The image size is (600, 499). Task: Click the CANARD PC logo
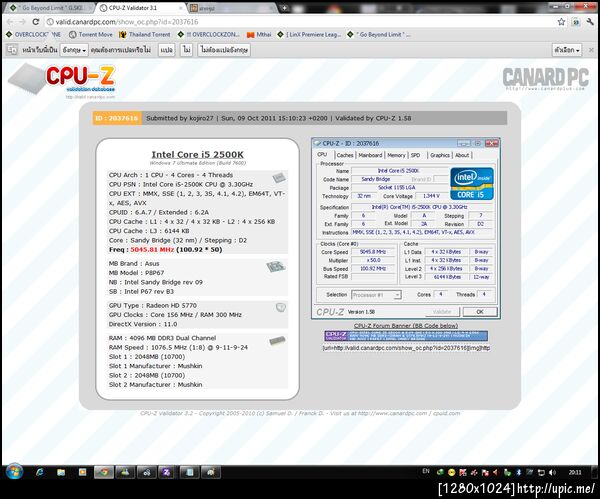(545, 78)
